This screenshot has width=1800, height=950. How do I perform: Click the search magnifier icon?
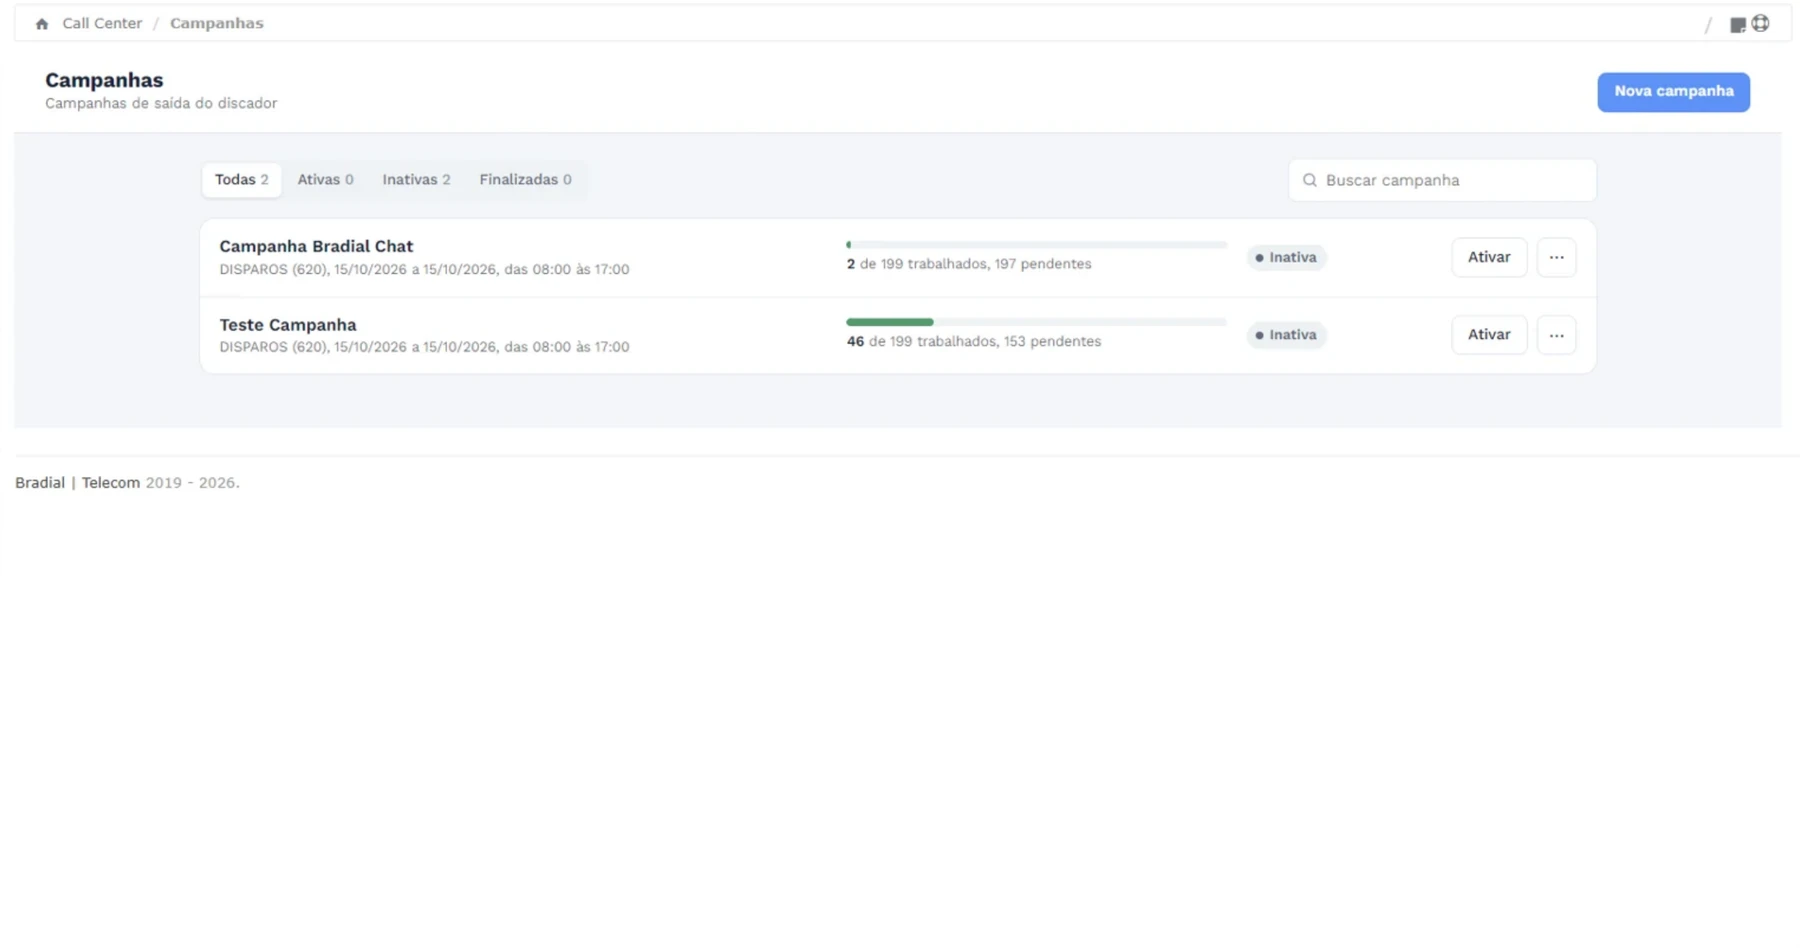tap(1310, 181)
